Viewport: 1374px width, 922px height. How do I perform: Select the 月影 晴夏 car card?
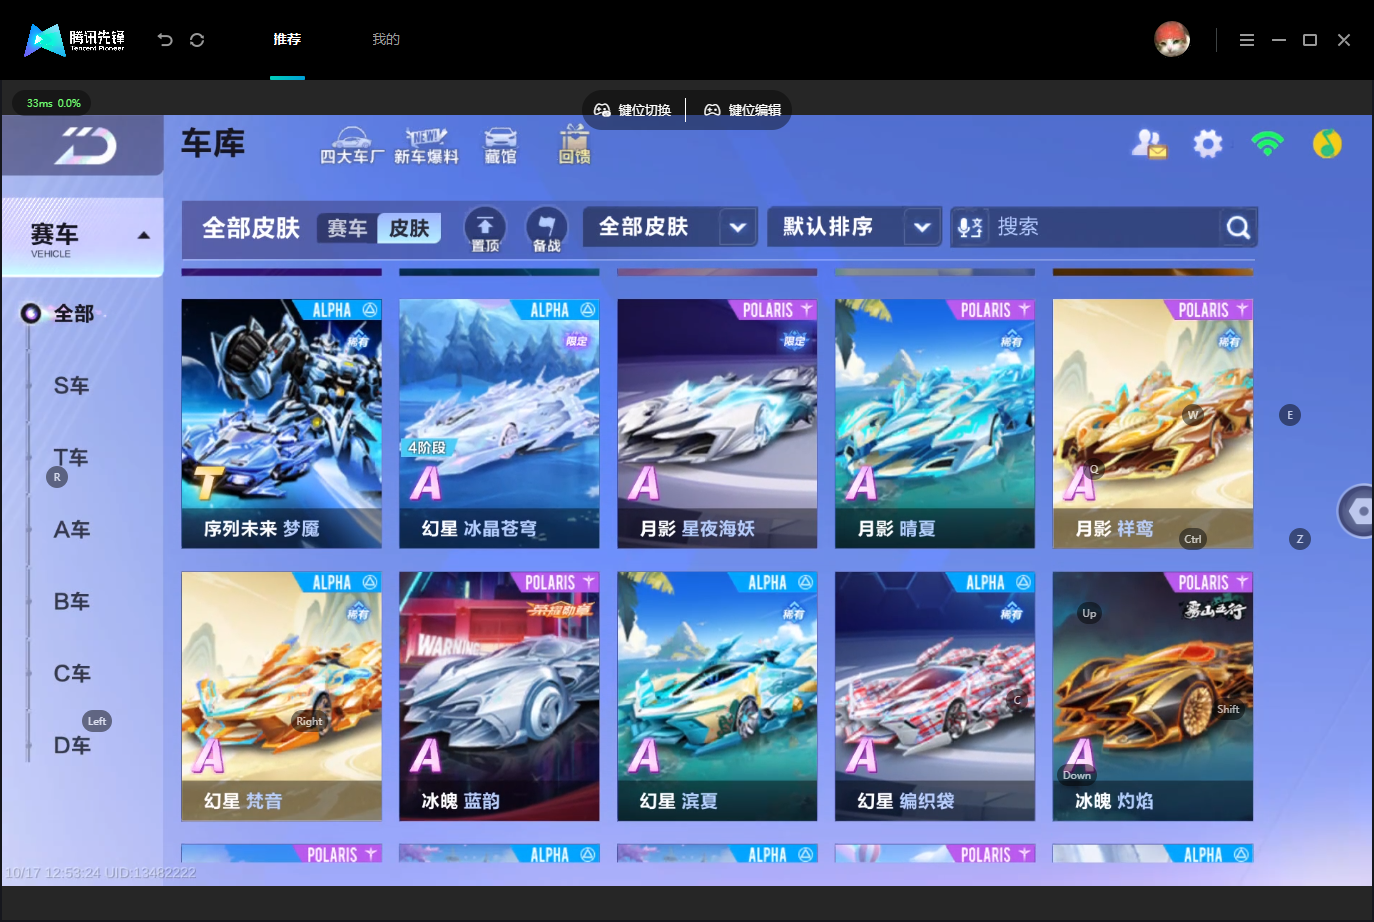point(935,423)
